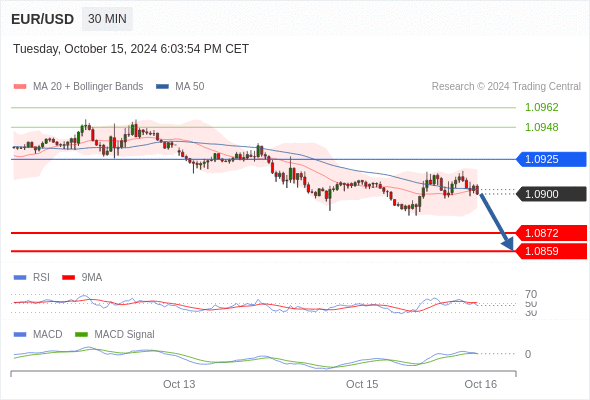
Task: Click the green 1.0962 resistance label
Action: point(541,107)
